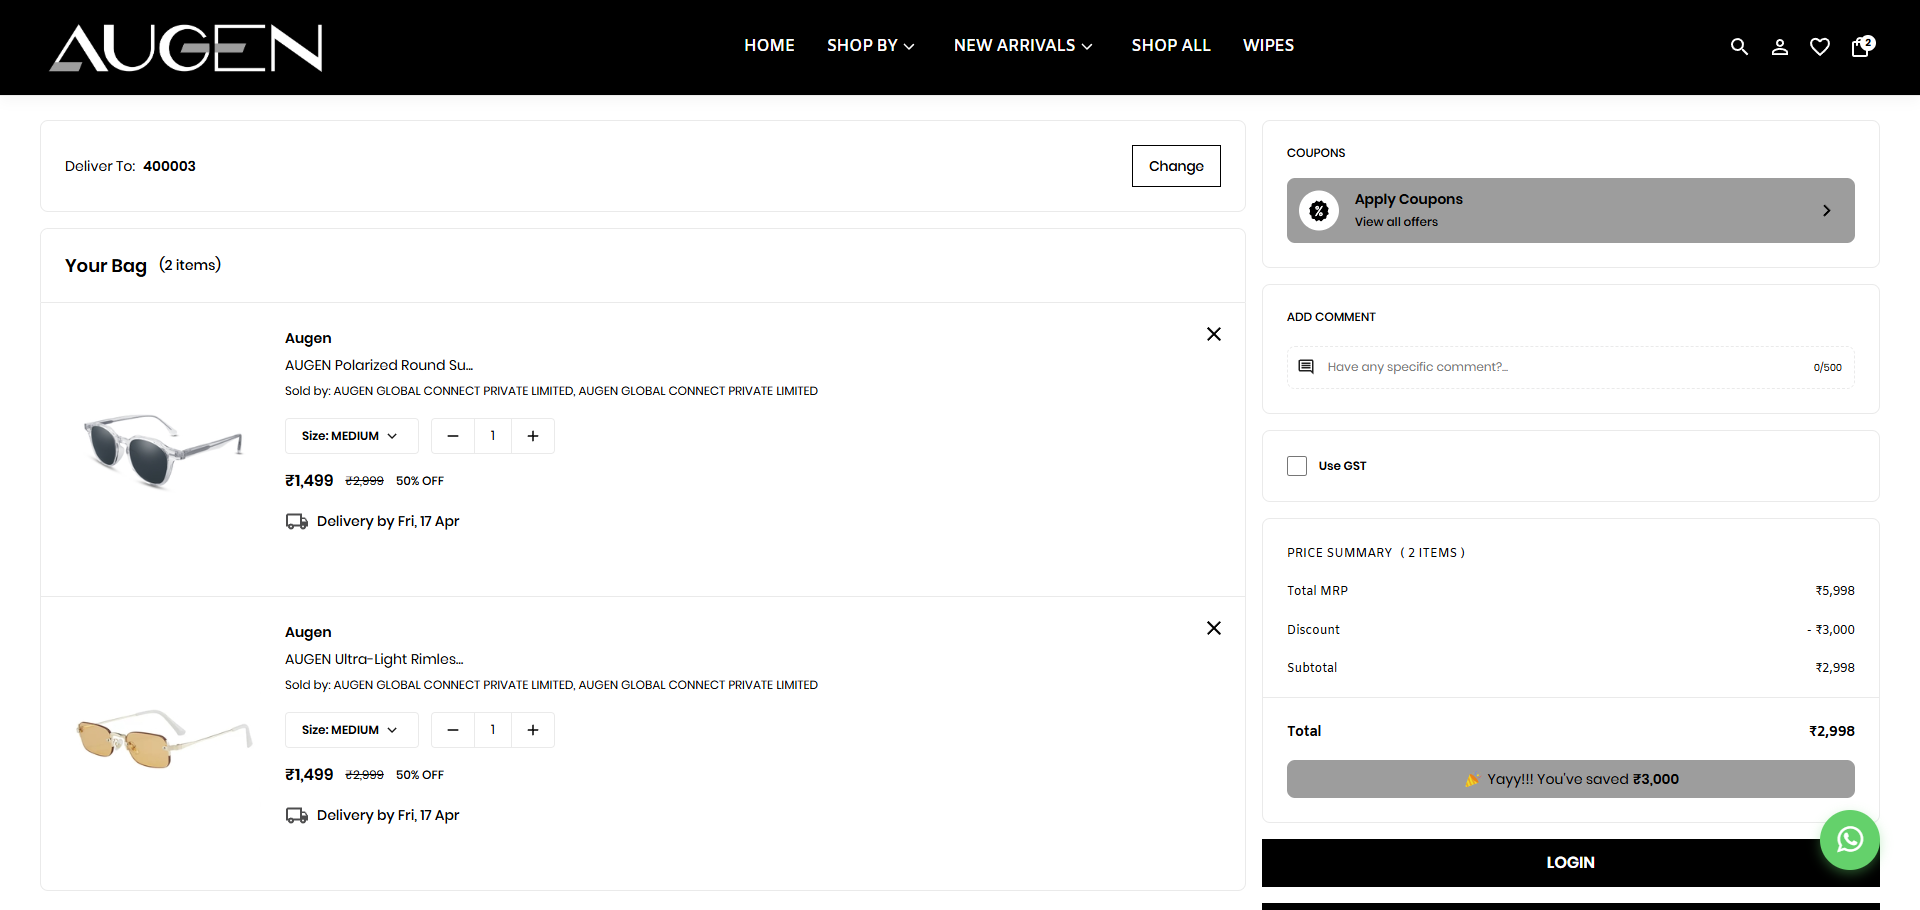
Task: Increase quantity of Ultra-Light Rimless glasses
Action: (x=533, y=730)
